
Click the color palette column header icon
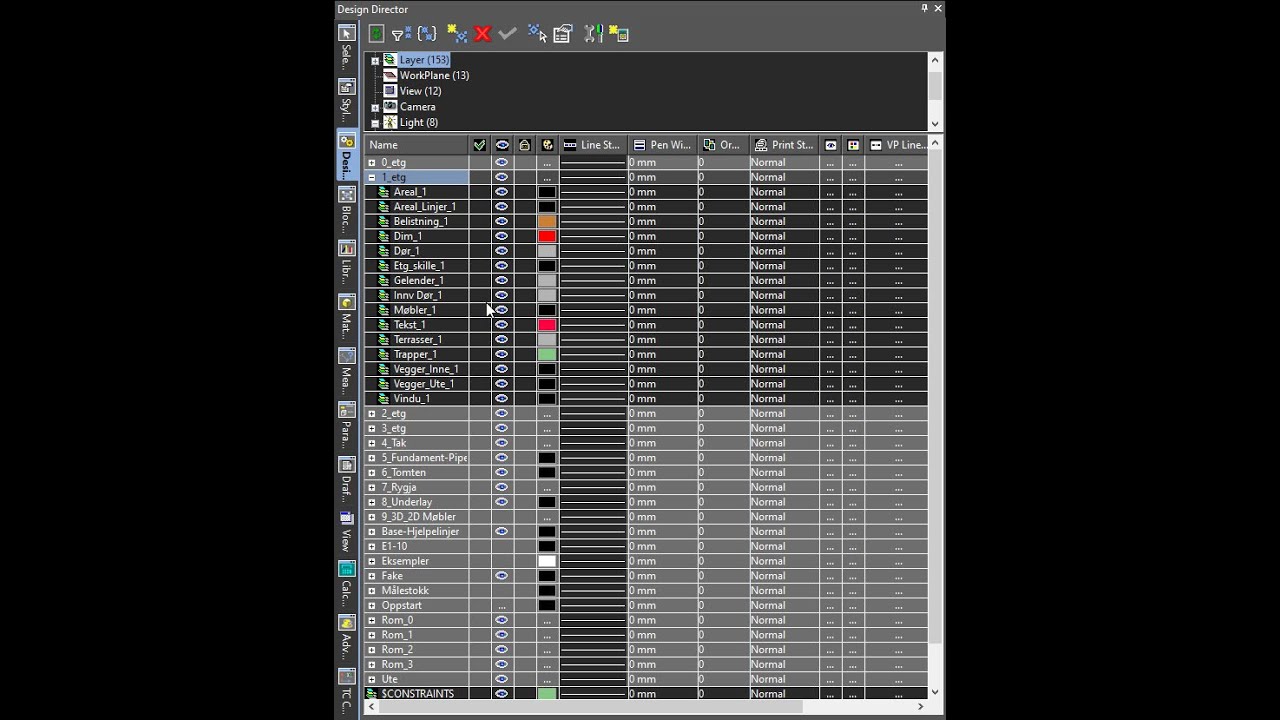[x=547, y=145]
